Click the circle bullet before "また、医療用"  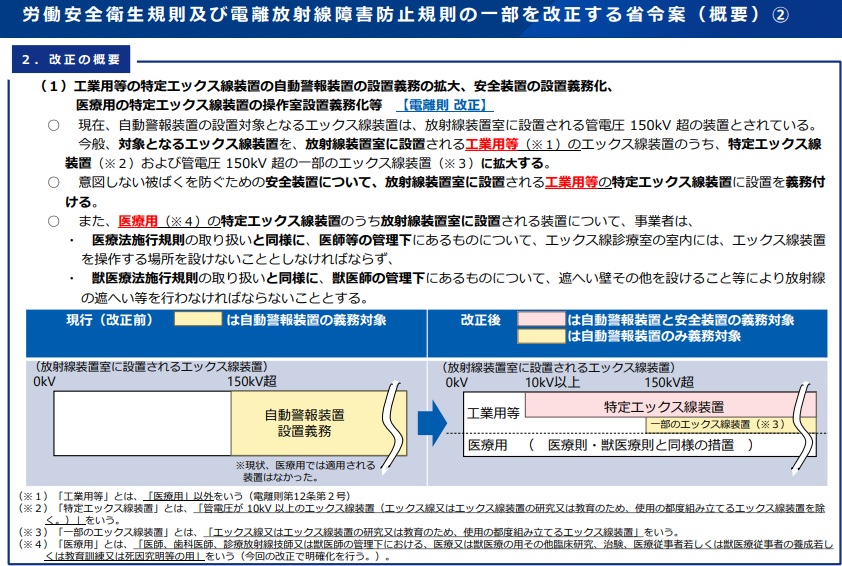54,221
